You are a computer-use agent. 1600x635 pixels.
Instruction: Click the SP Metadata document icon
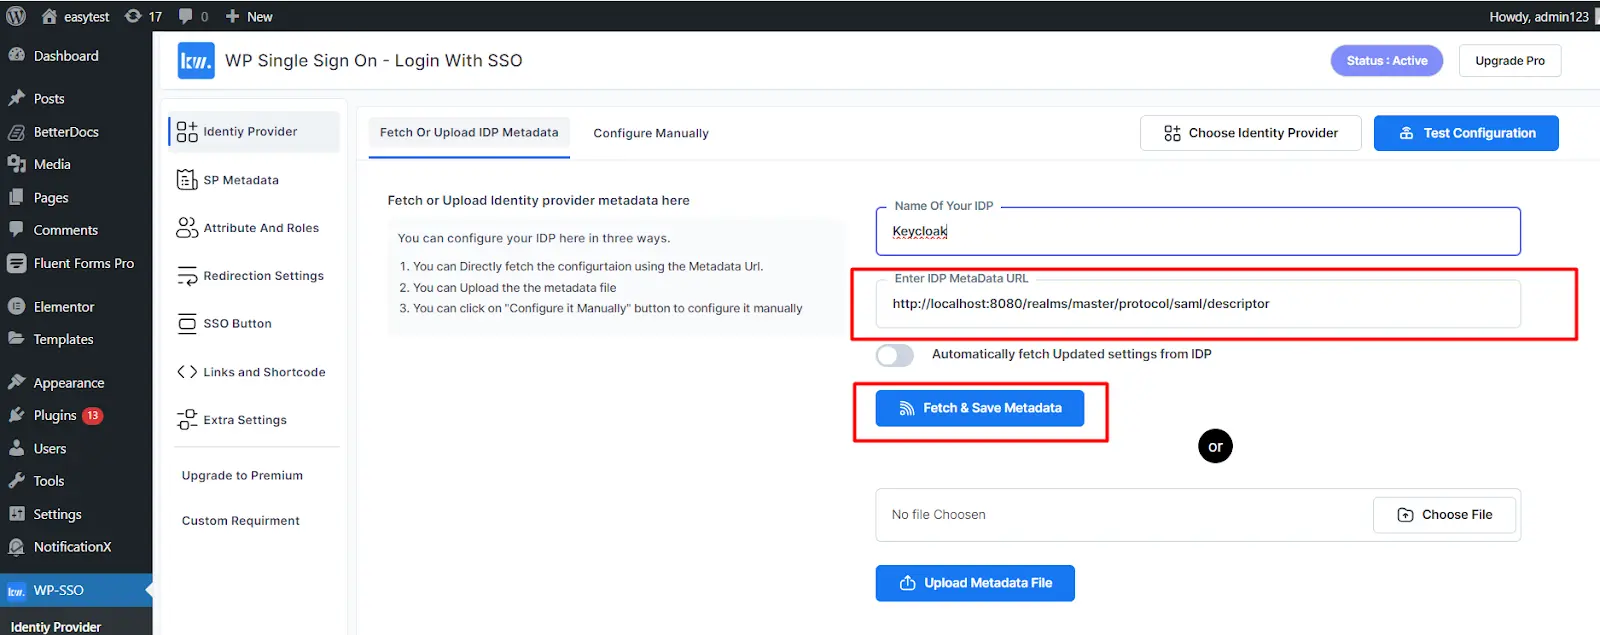[x=187, y=180]
